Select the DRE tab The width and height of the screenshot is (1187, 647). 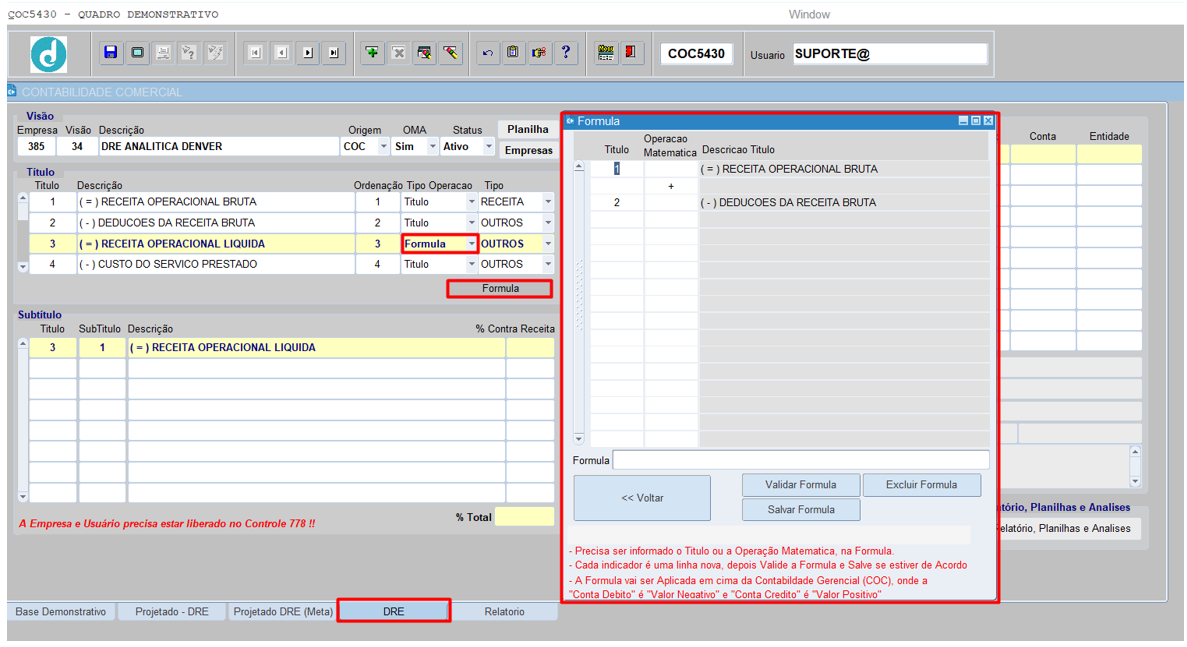(x=394, y=611)
